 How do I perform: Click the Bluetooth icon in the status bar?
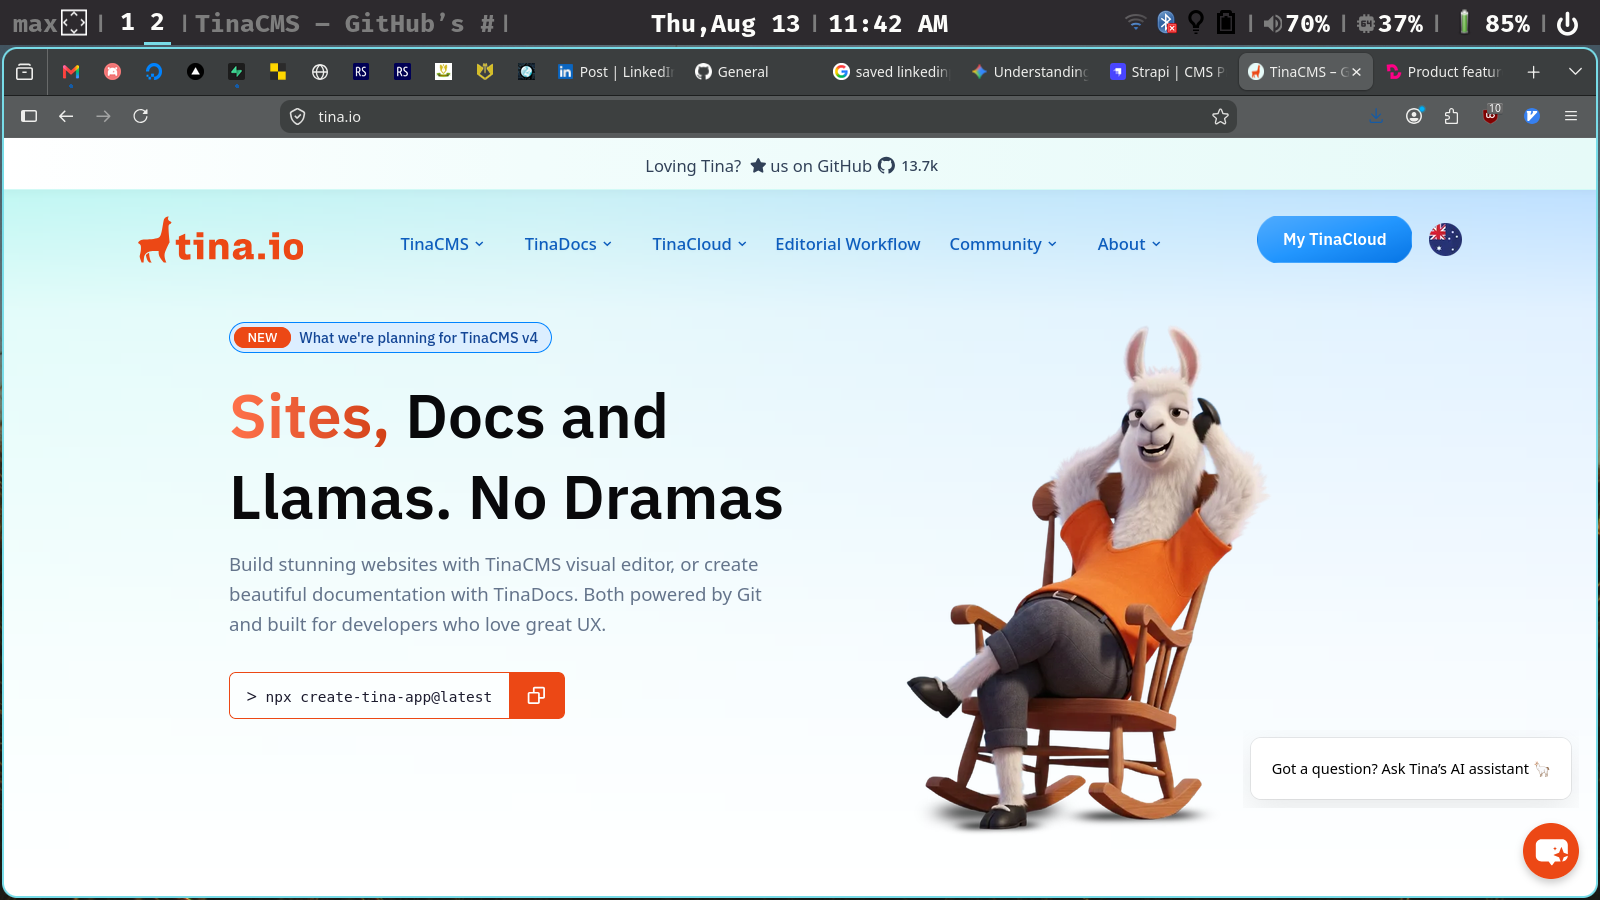[x=1166, y=22]
